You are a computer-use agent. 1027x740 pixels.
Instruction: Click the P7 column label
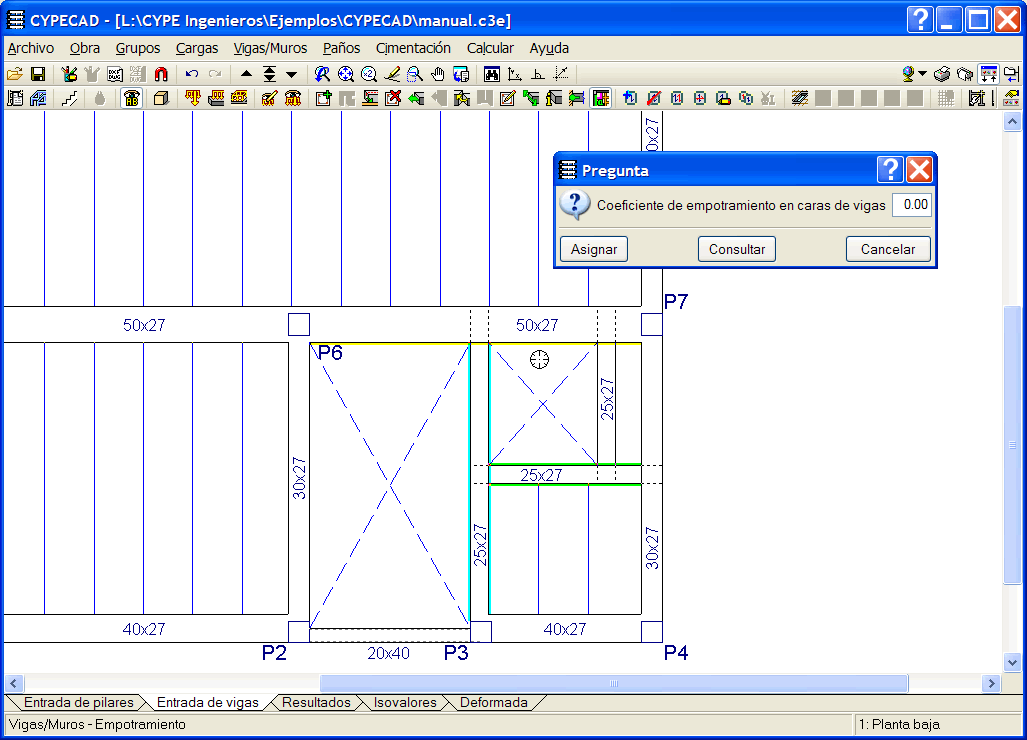coord(676,302)
